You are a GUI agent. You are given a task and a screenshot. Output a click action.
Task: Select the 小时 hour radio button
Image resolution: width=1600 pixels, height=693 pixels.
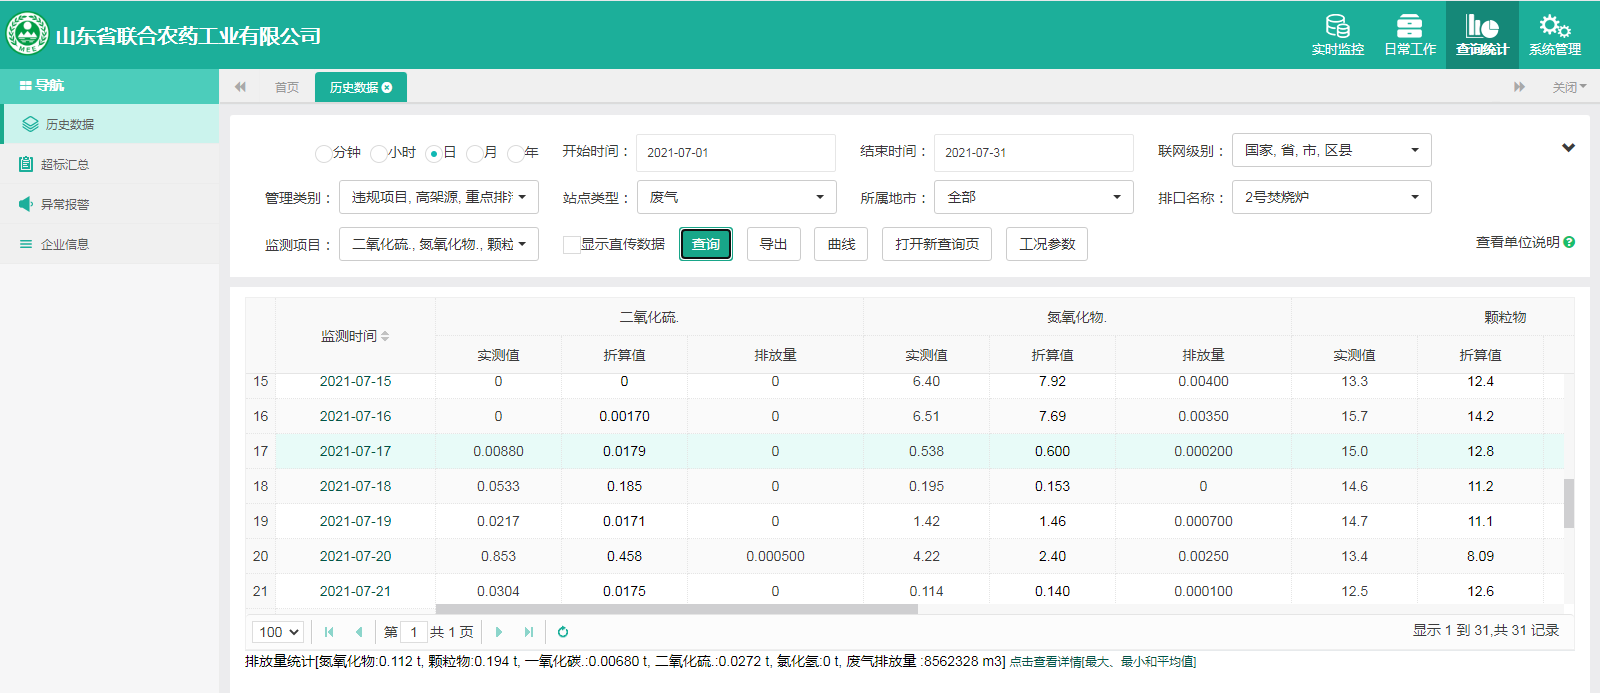(x=378, y=153)
